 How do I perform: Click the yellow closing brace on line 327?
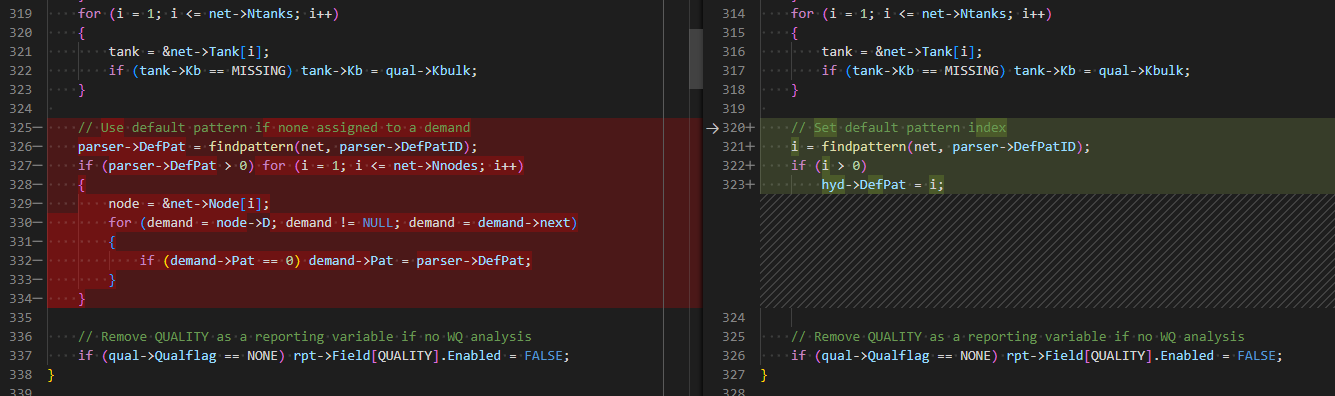[x=764, y=375]
